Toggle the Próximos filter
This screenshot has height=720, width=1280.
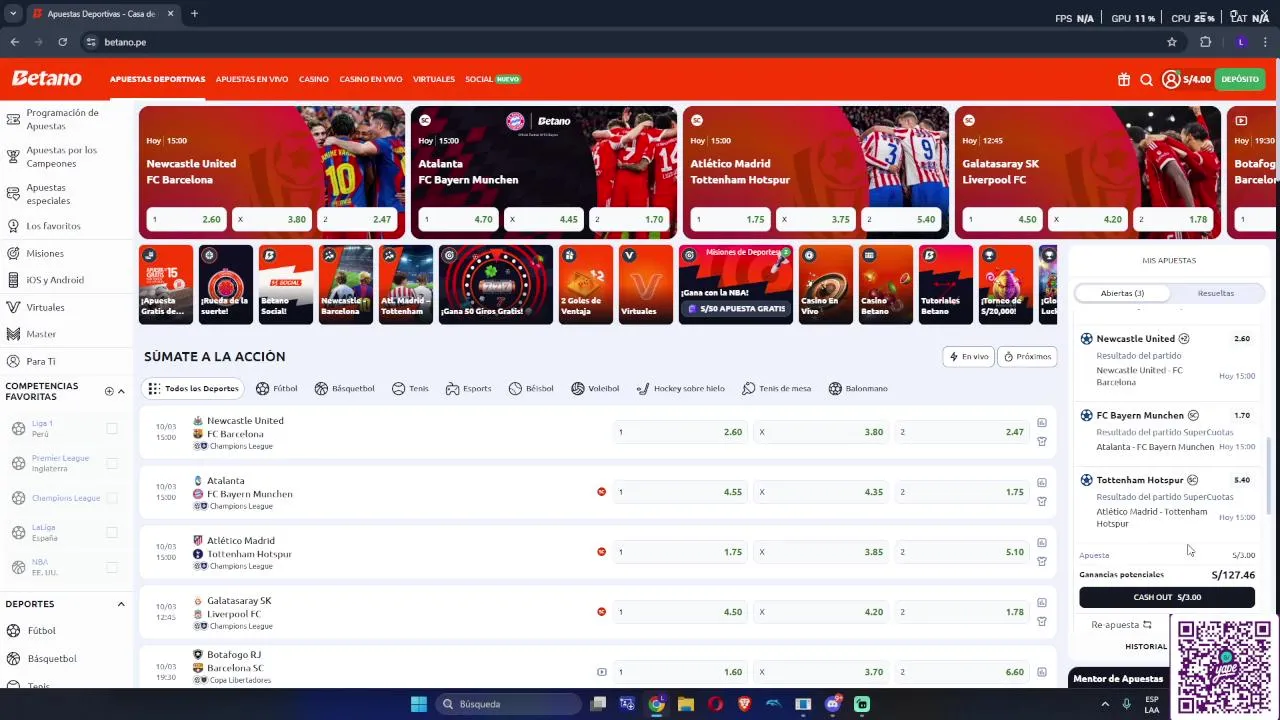click(1028, 356)
